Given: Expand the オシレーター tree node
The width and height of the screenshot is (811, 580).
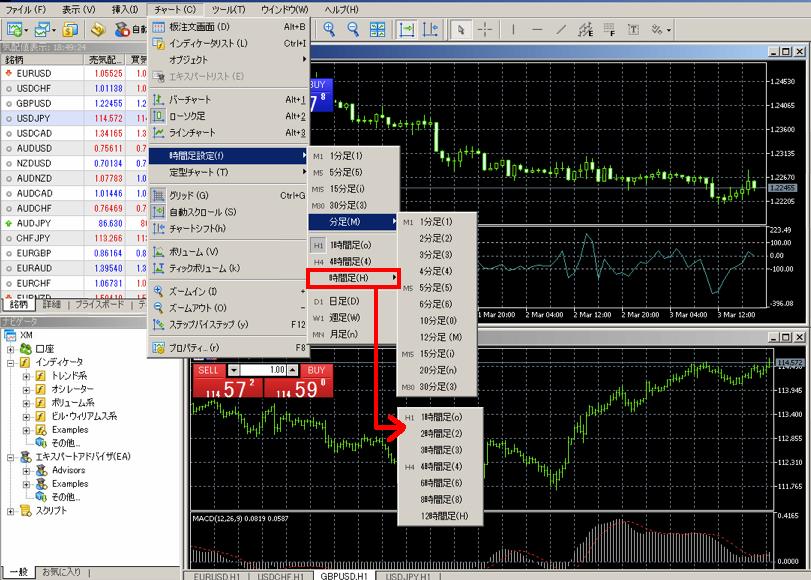Looking at the screenshot, I should pyautogui.click(x=26, y=390).
